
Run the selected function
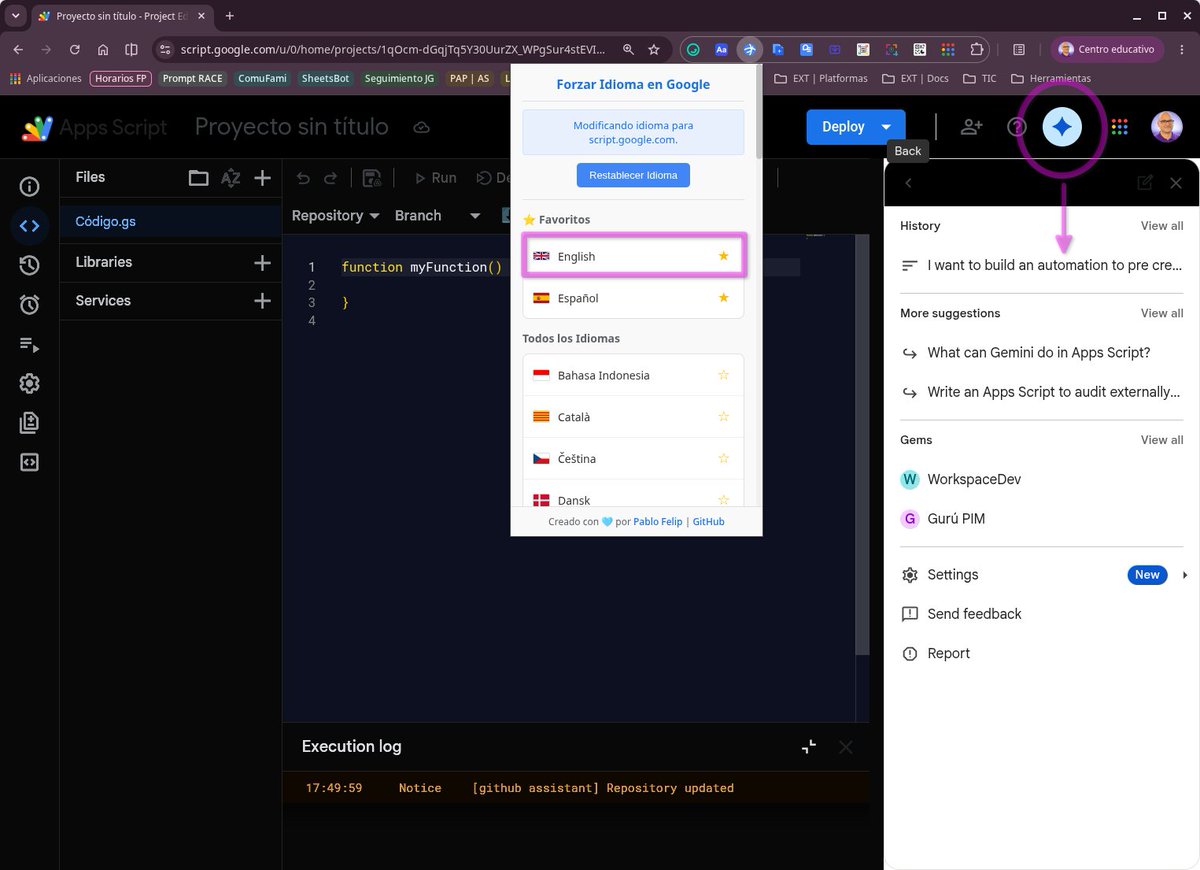tap(435, 178)
